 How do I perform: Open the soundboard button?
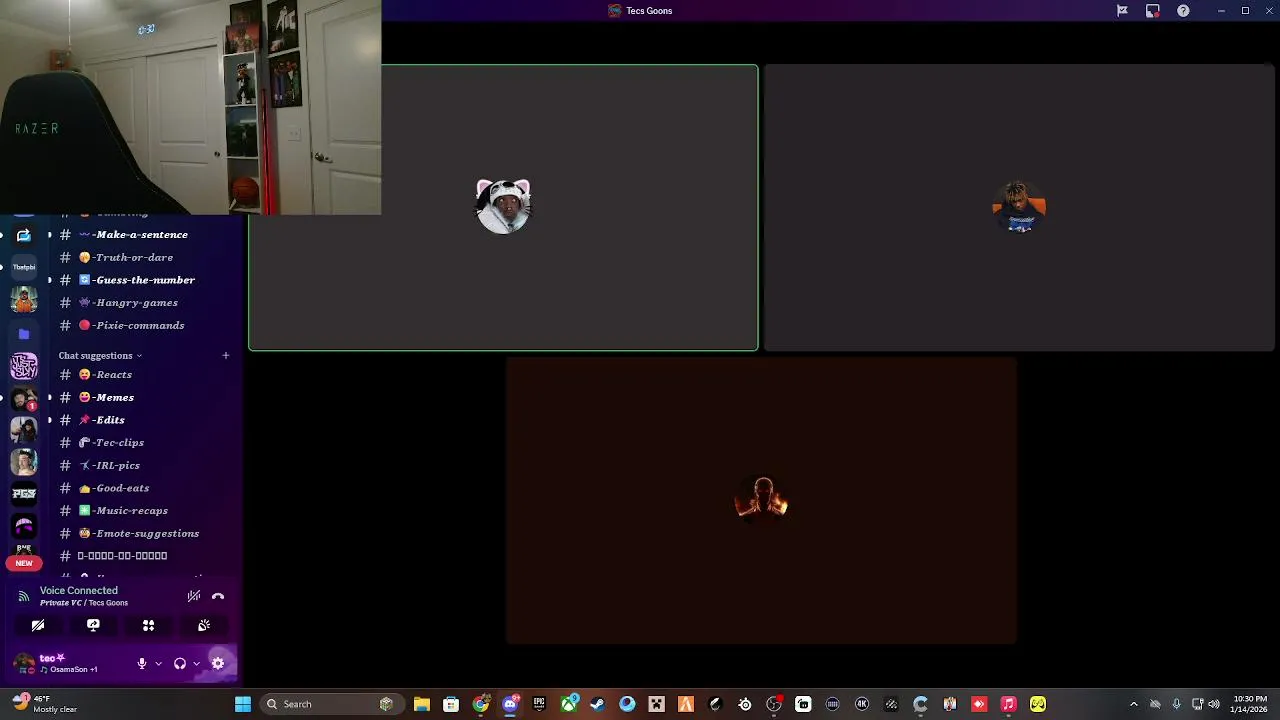click(204, 625)
